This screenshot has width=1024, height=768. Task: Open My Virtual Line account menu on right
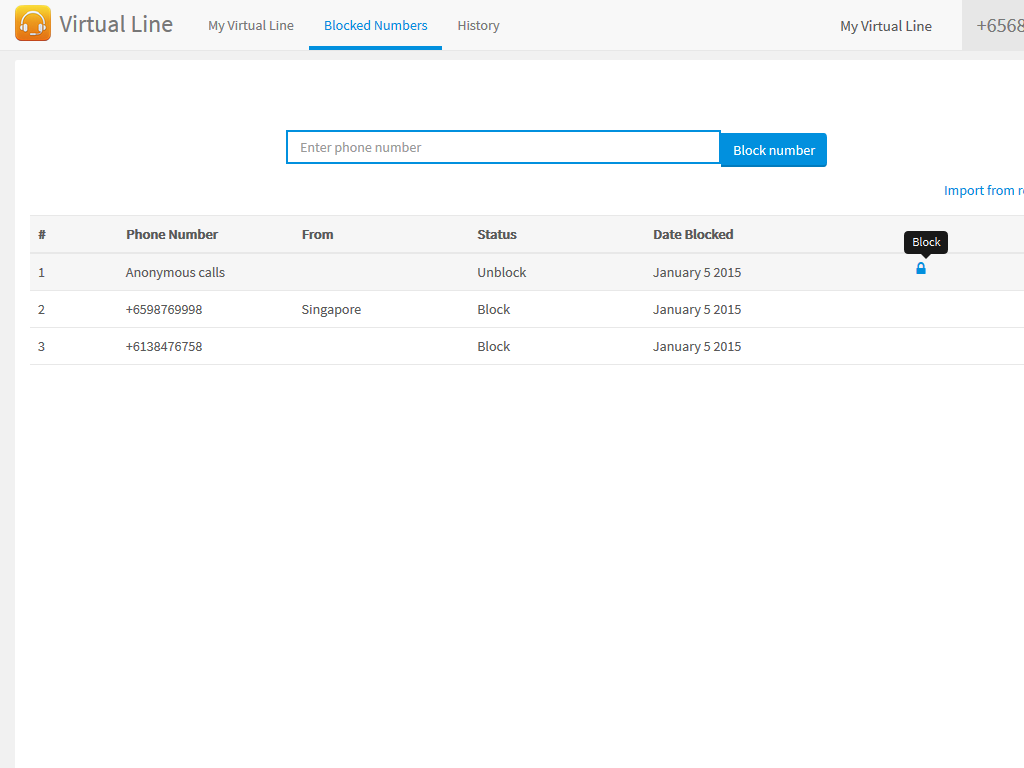point(885,27)
